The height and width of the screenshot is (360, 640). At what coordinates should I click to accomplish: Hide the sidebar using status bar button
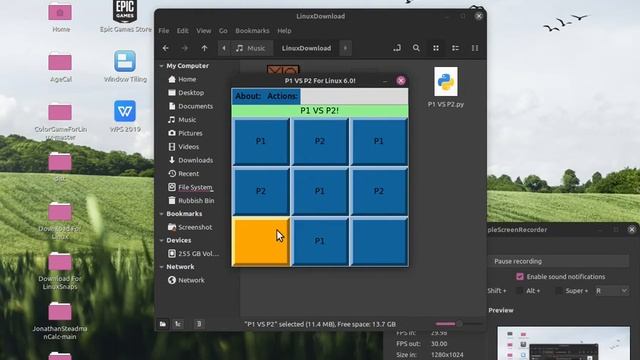[x=199, y=324]
